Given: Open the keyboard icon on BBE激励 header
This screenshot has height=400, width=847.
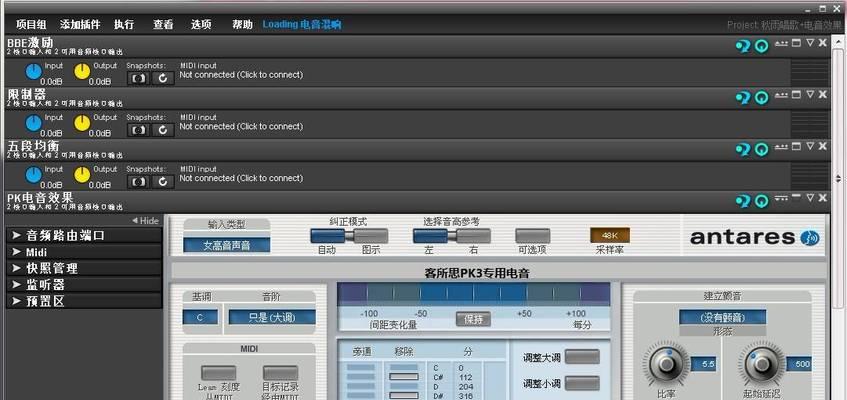Looking at the screenshot, I should point(781,43).
